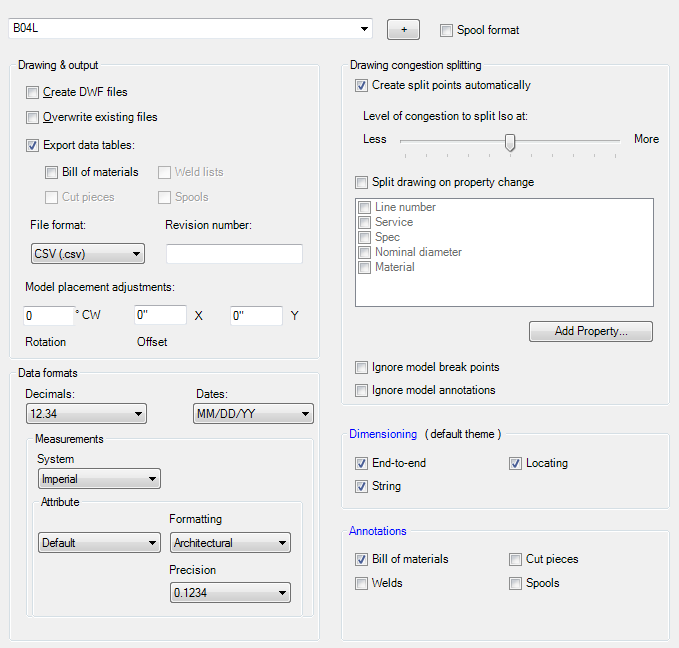679x648 pixels.
Task: Check Welds under Annotations
Action: [x=361, y=583]
